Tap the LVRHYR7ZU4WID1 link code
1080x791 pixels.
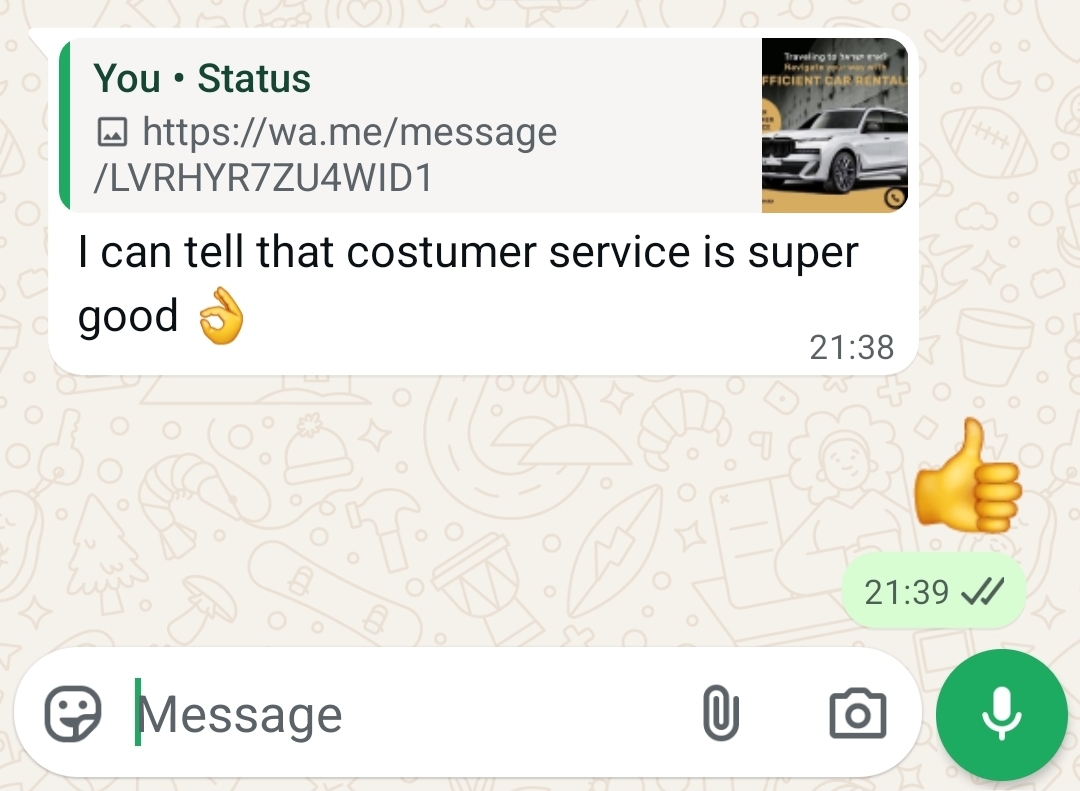[262, 178]
